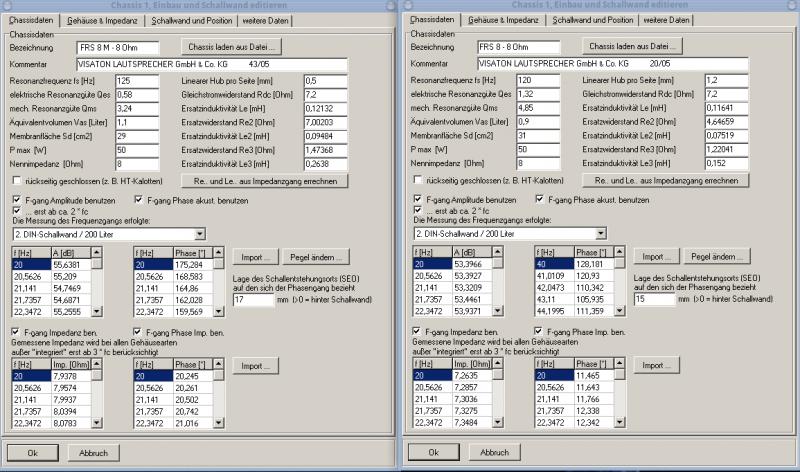Click Bezeichnung field FRS 8 - 8 Ohm
This screenshot has width=800, height=472.
(519, 47)
